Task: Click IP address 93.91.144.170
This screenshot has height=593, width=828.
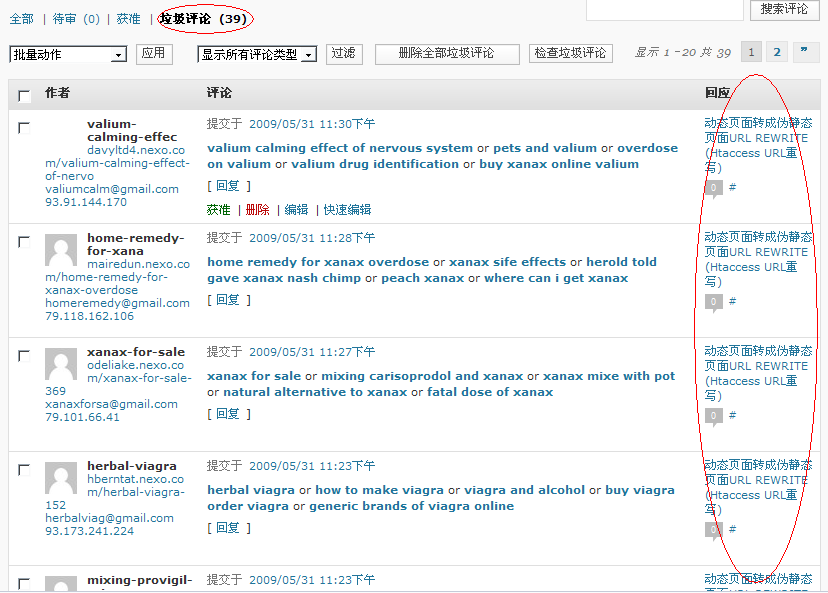Action: click(86, 202)
